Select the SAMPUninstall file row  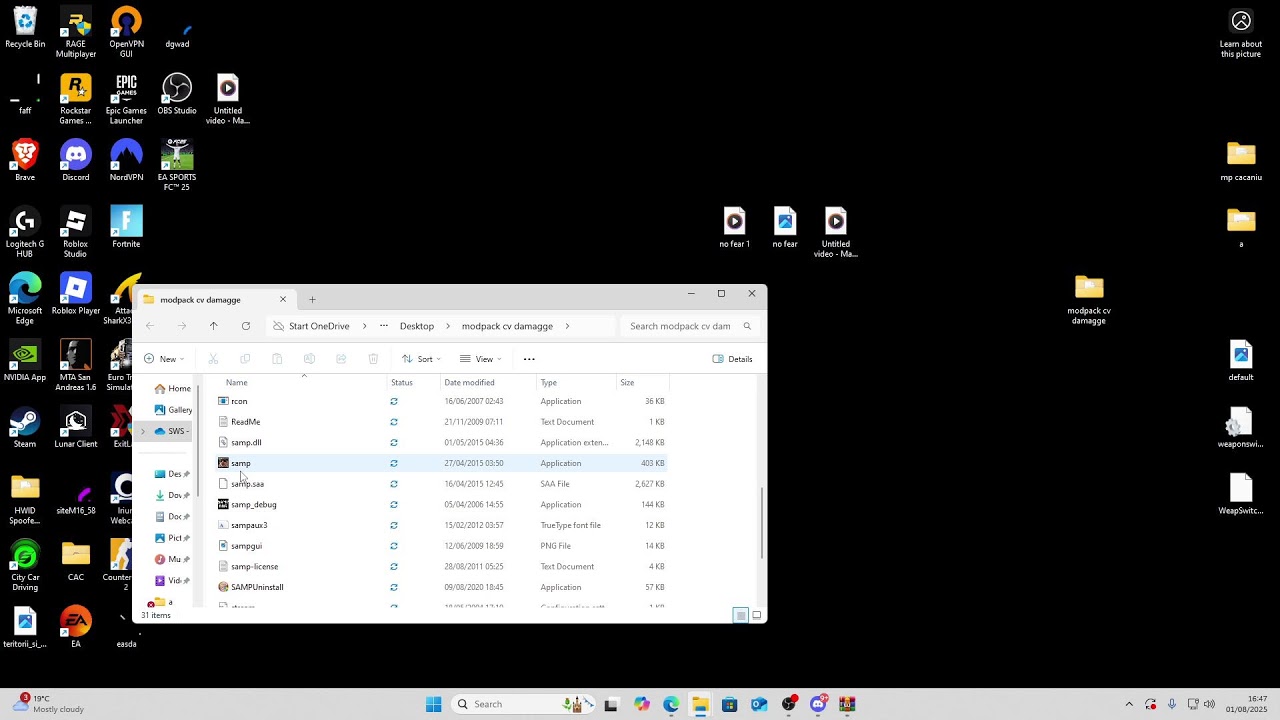point(441,587)
